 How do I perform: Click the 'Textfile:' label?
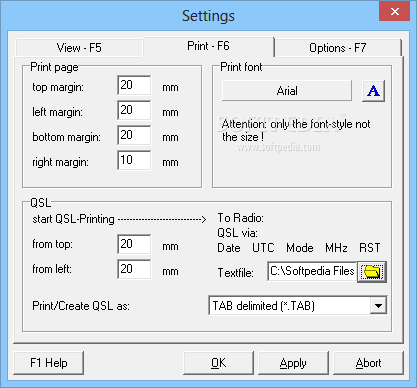235,273
